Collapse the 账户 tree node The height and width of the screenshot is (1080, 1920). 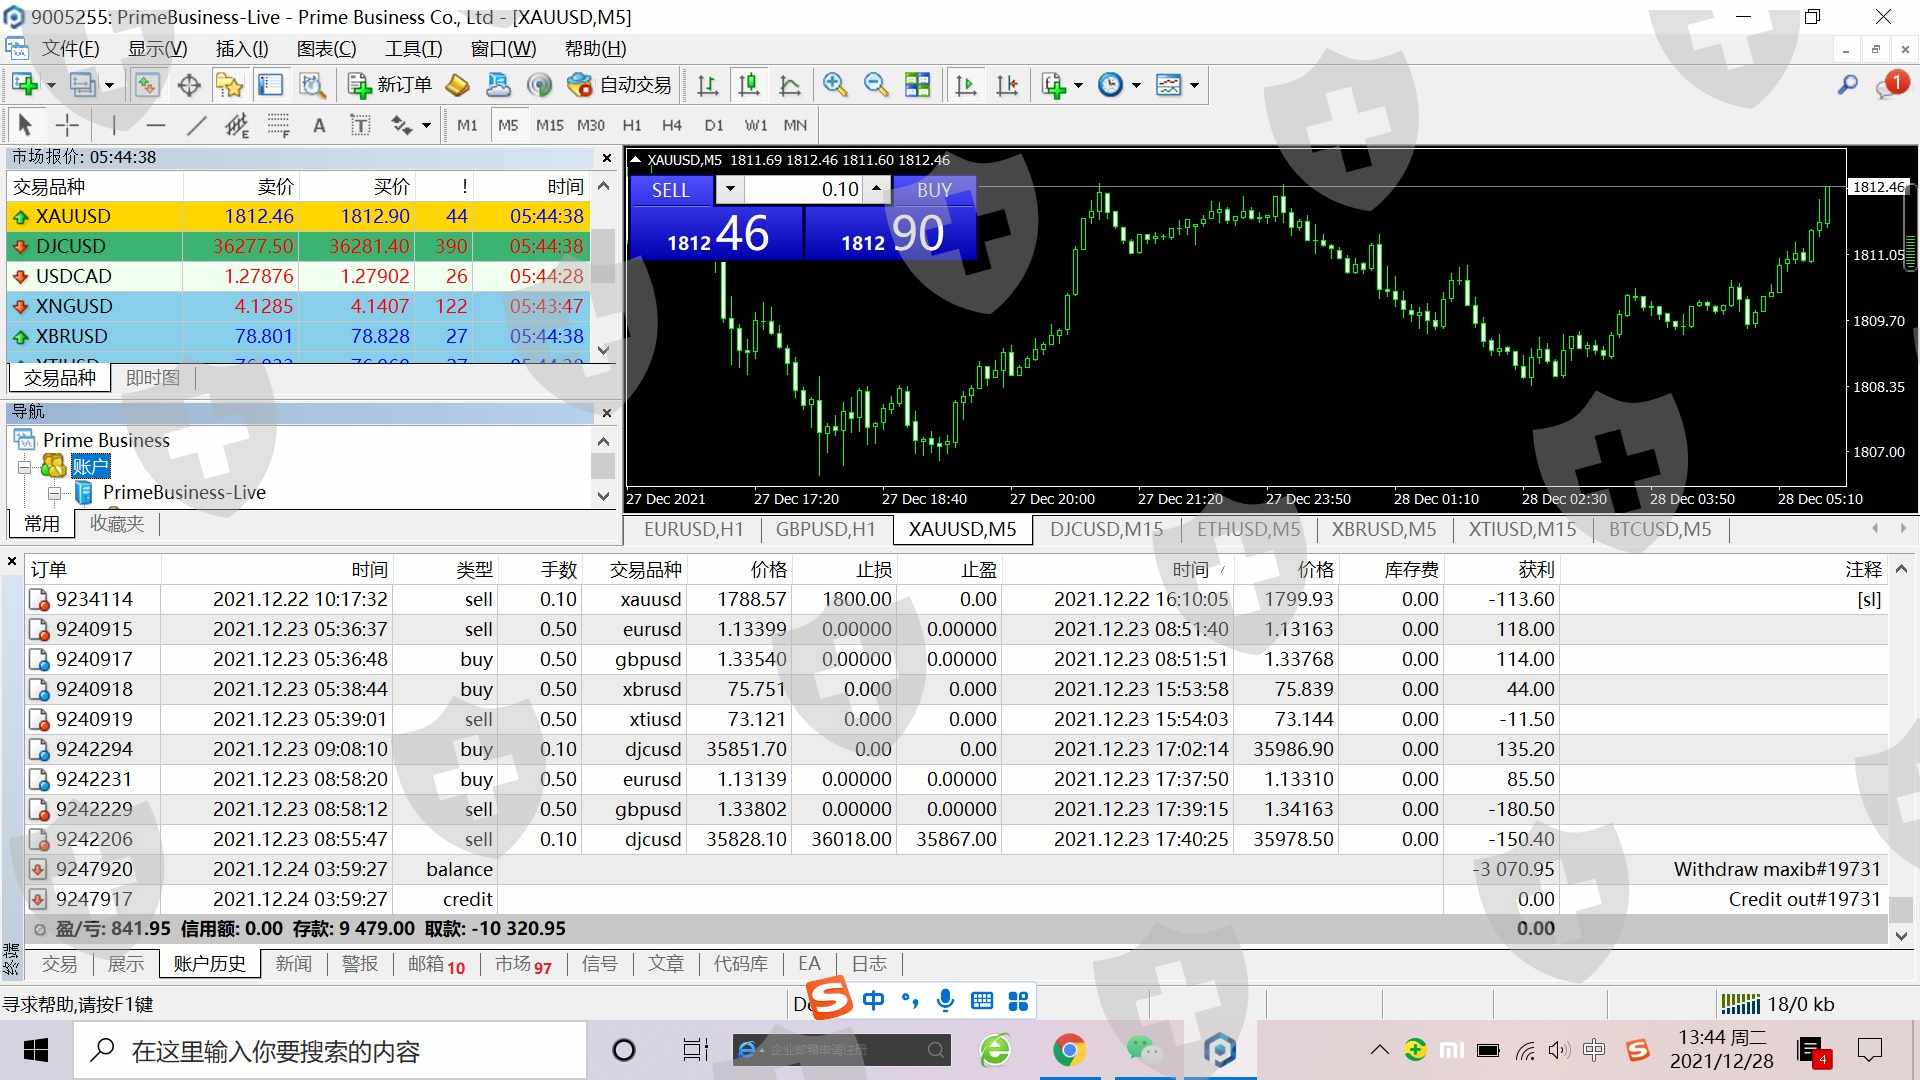[x=24, y=467]
